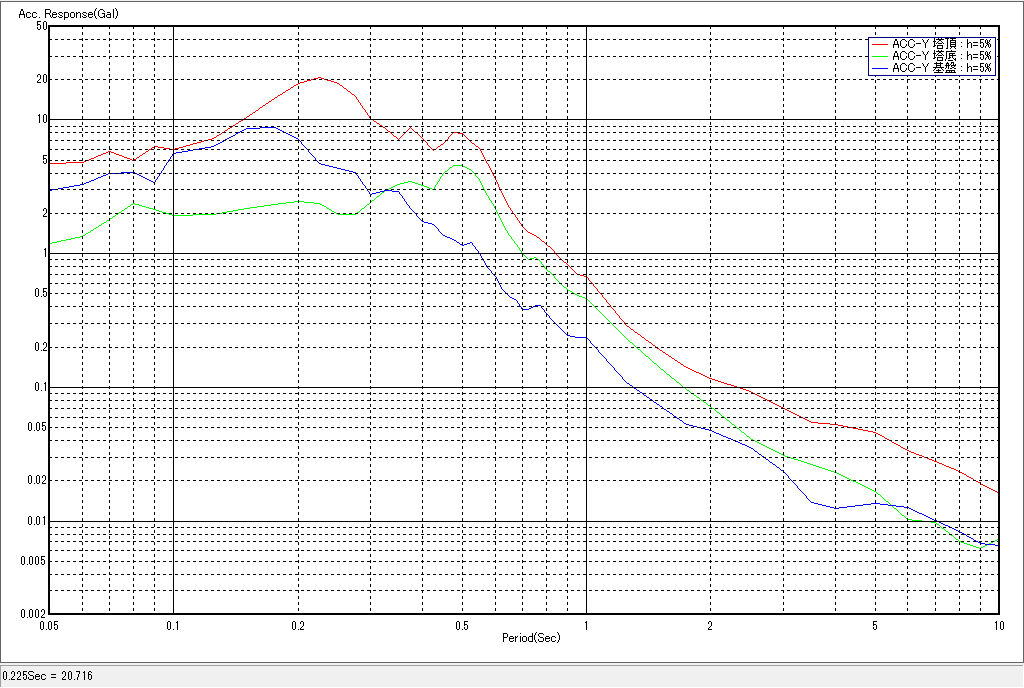Click the 0.01 tick label on the vertical axis
The height and width of the screenshot is (688, 1024).
(x=37, y=522)
